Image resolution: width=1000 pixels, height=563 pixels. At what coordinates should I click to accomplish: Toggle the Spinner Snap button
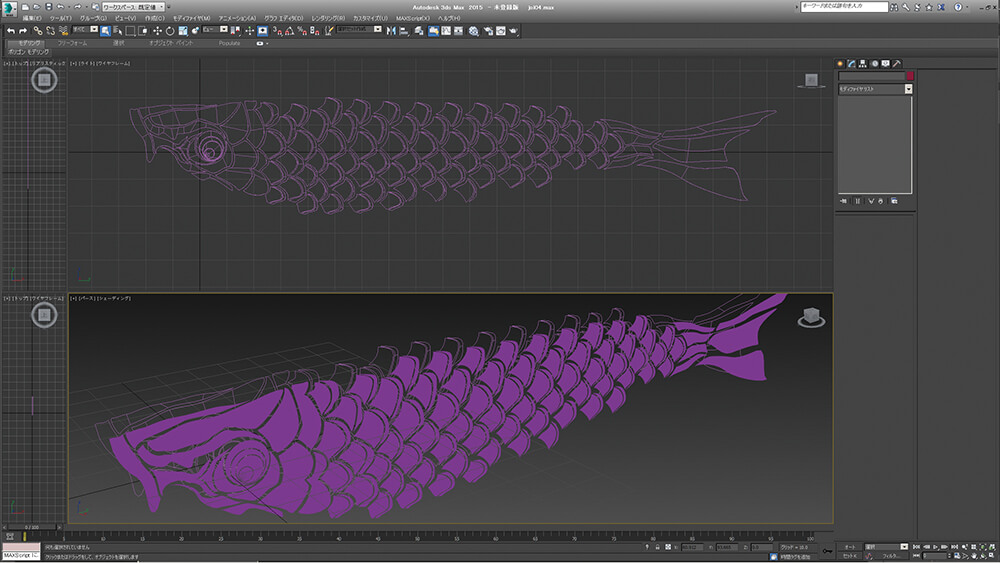pyautogui.click(x=314, y=31)
